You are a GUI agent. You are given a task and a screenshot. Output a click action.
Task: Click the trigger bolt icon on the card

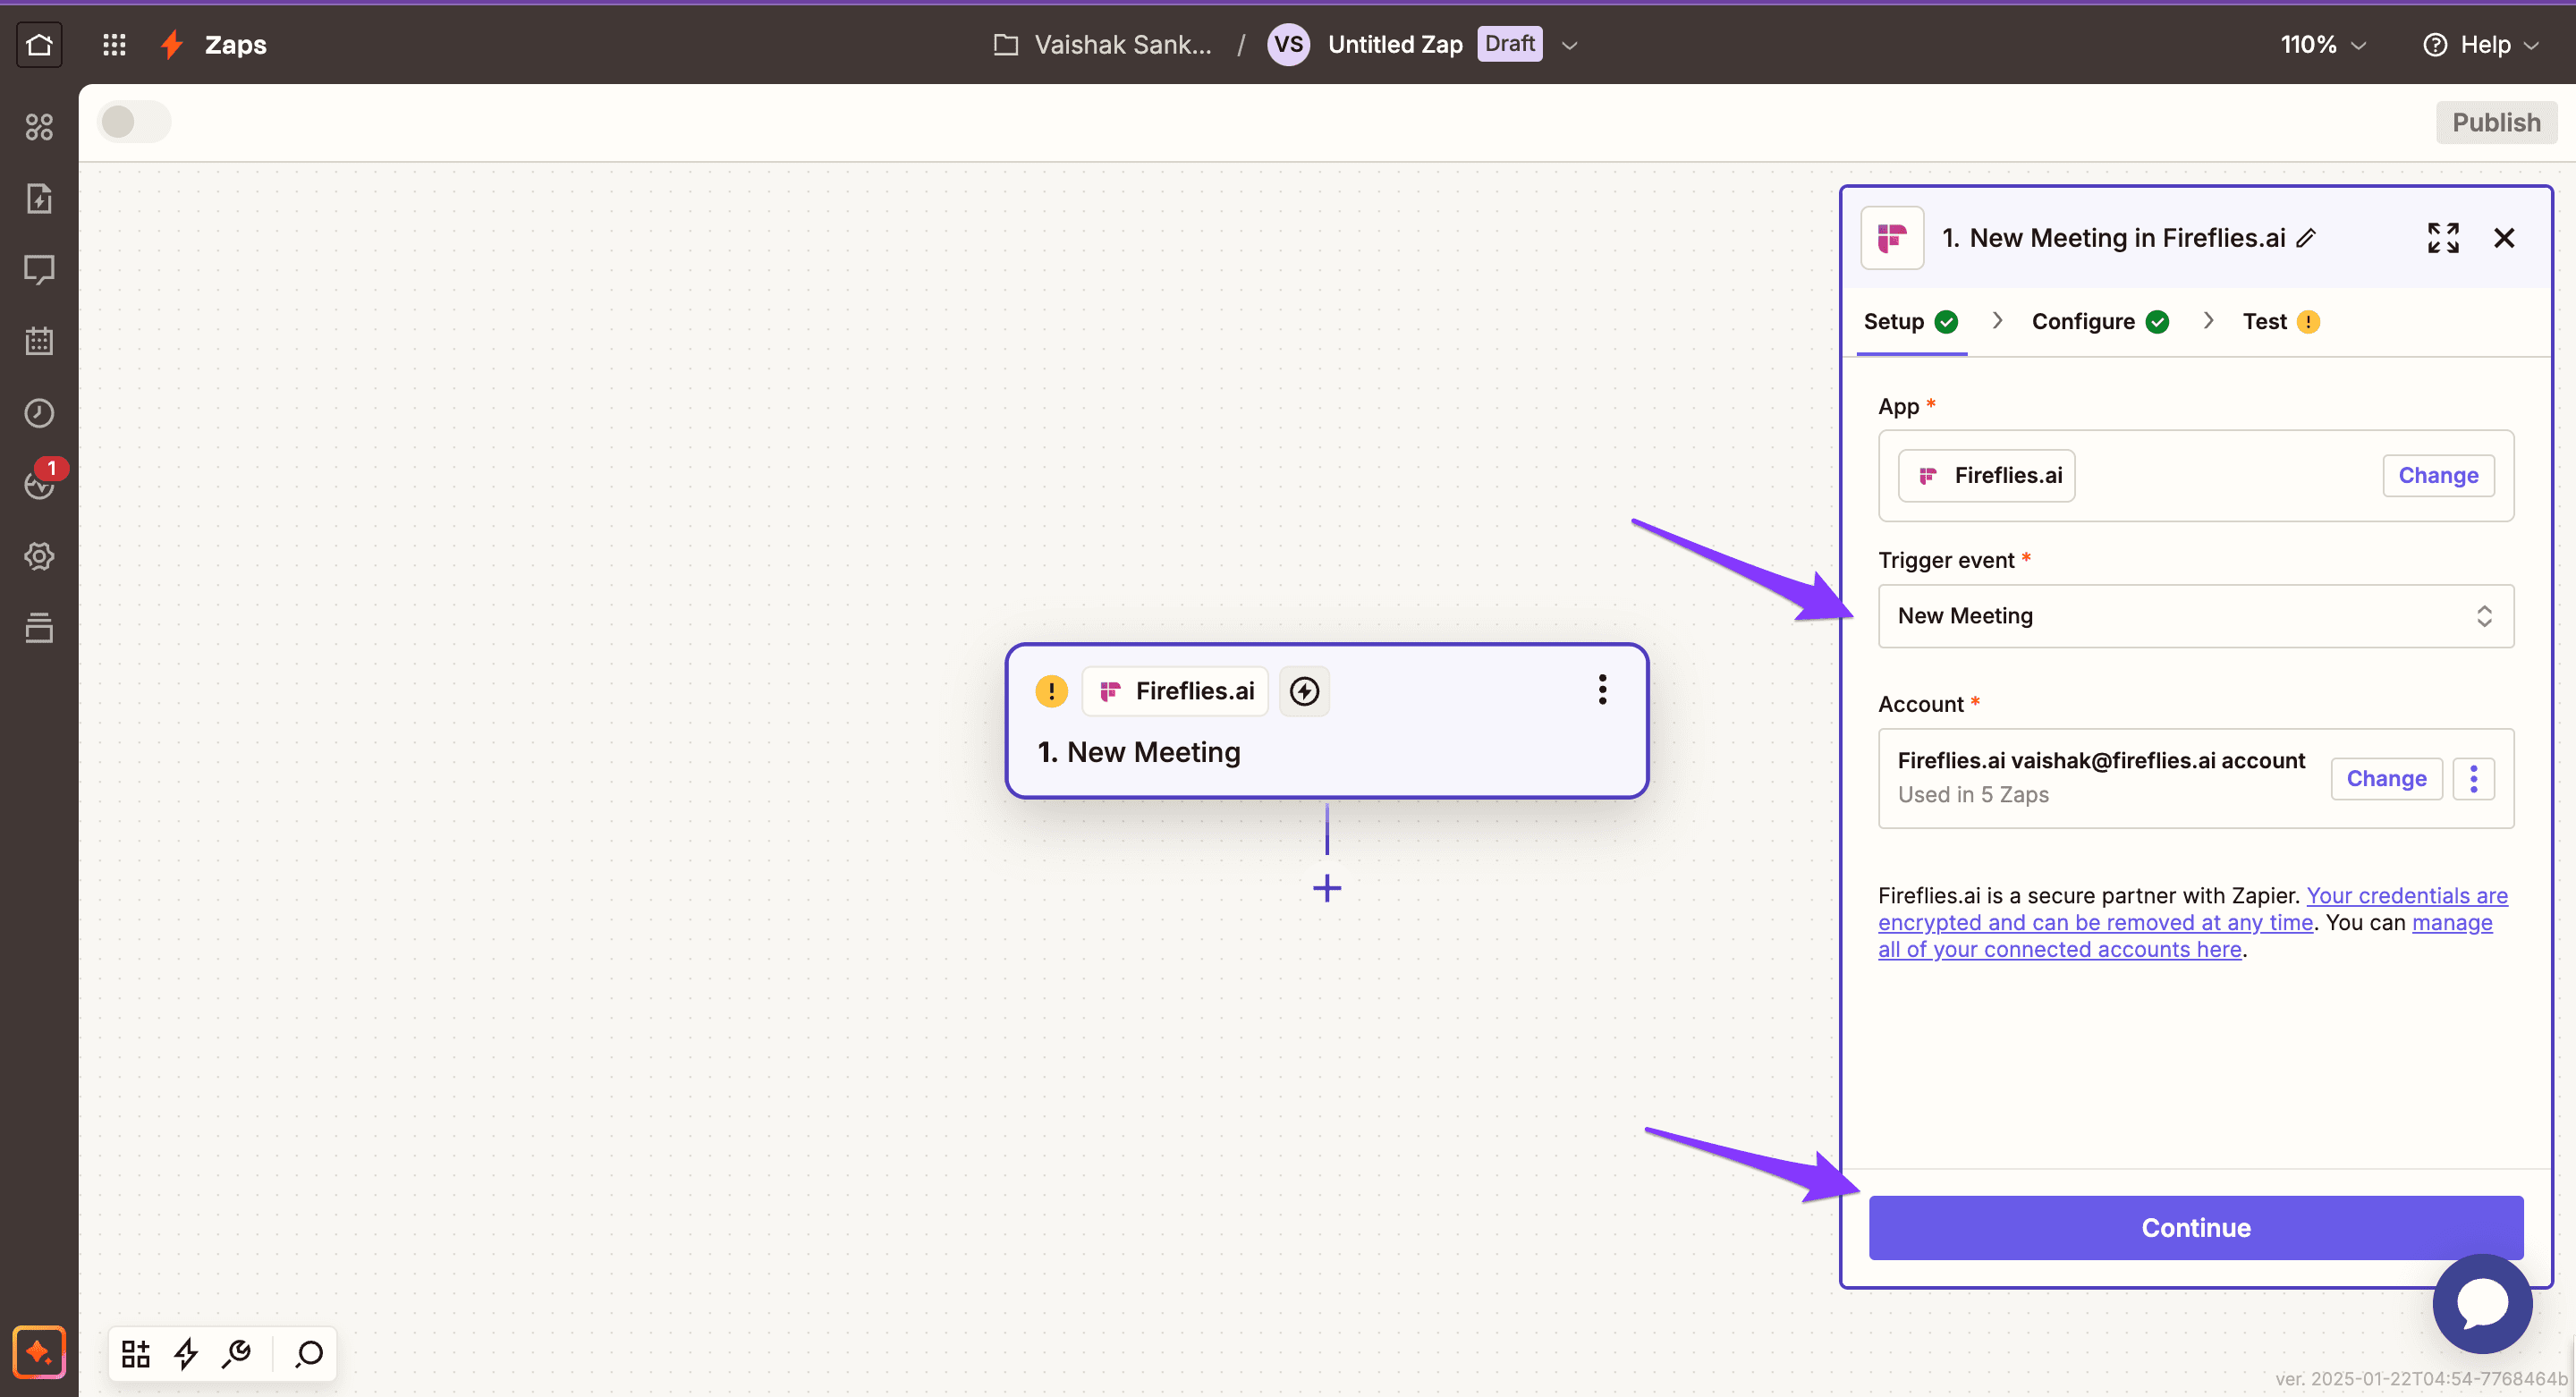(x=1304, y=691)
